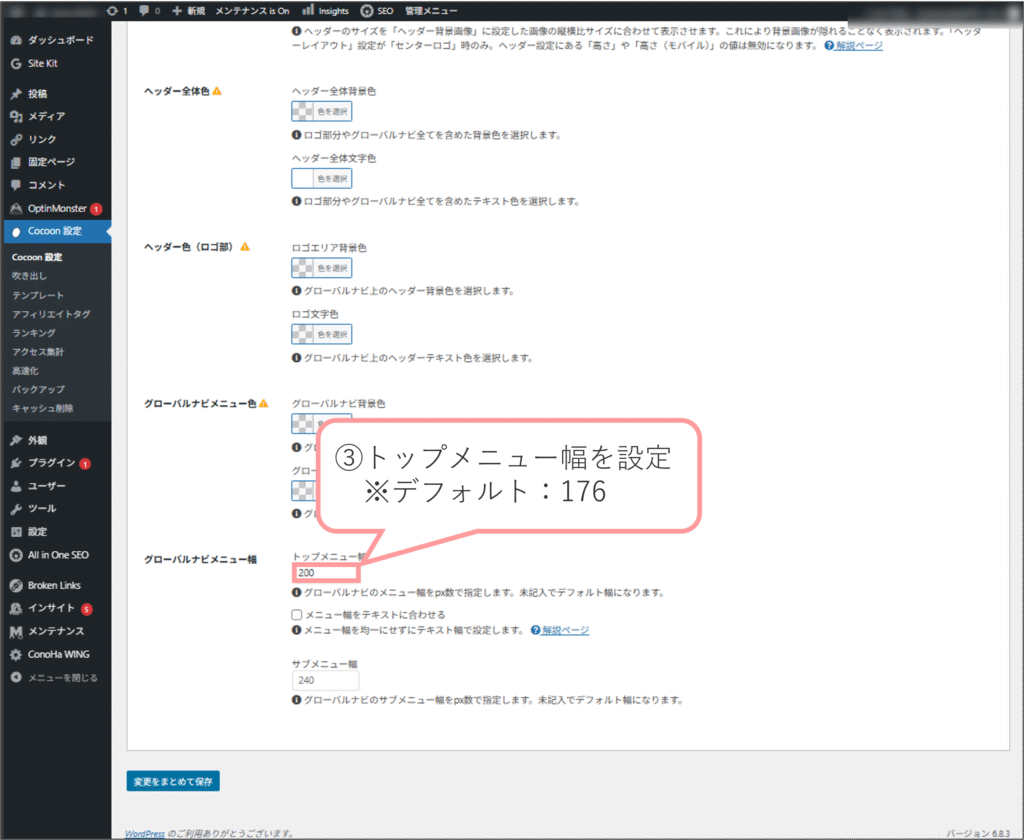Open the Insights menu in admin bar
Screen dimensions: 1024x840
click(326, 11)
